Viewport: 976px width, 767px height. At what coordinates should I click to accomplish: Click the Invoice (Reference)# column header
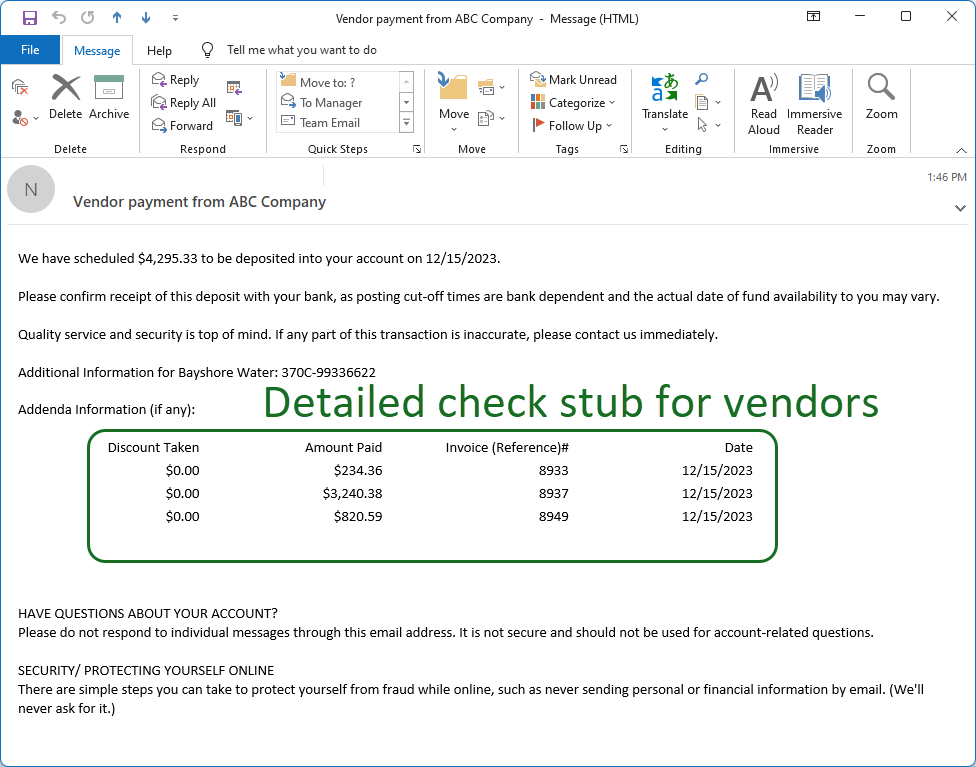pos(507,448)
